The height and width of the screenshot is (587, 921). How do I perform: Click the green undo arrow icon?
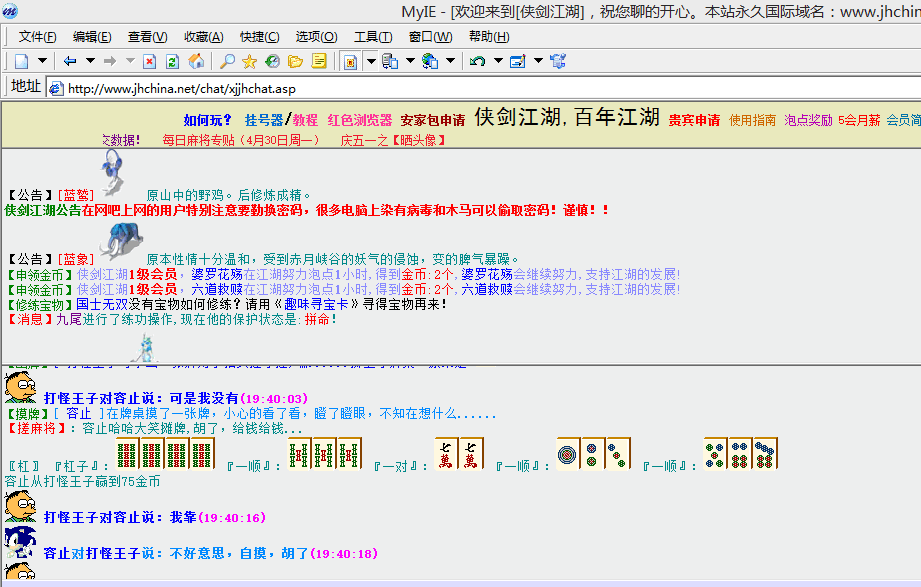click(x=478, y=61)
